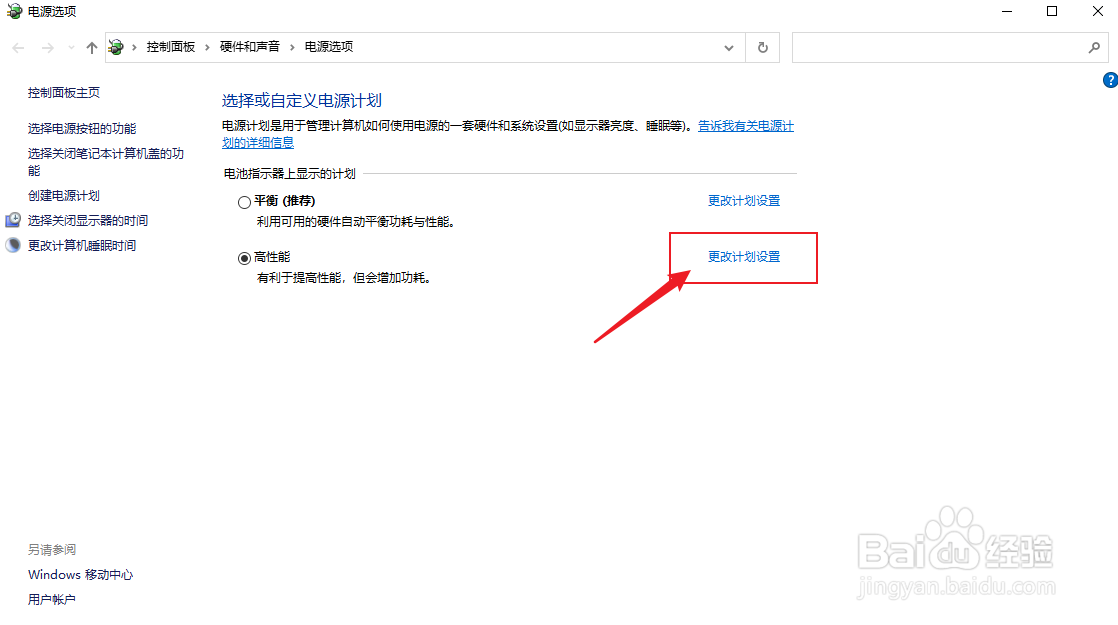The image size is (1118, 625).
Task: Open 创建电源计划 in the sidebar
Action: [63, 195]
